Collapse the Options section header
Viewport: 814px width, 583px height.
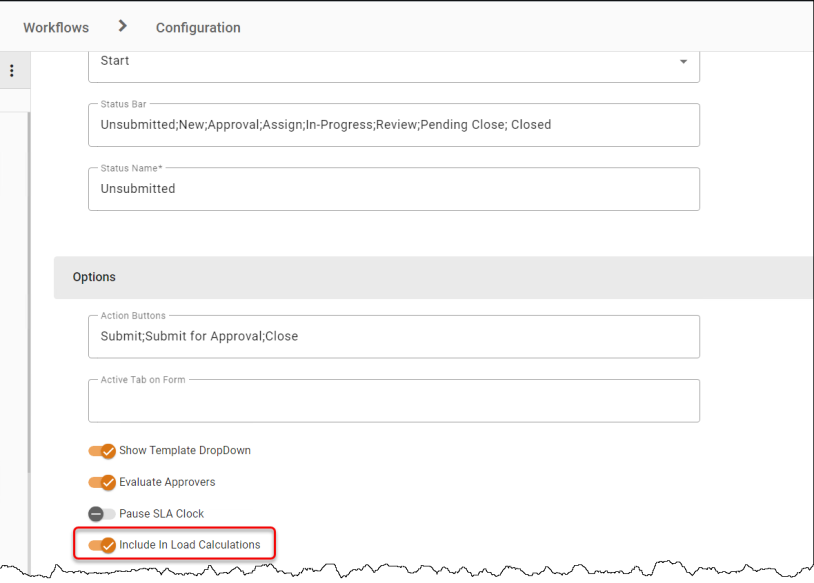[x=433, y=277]
